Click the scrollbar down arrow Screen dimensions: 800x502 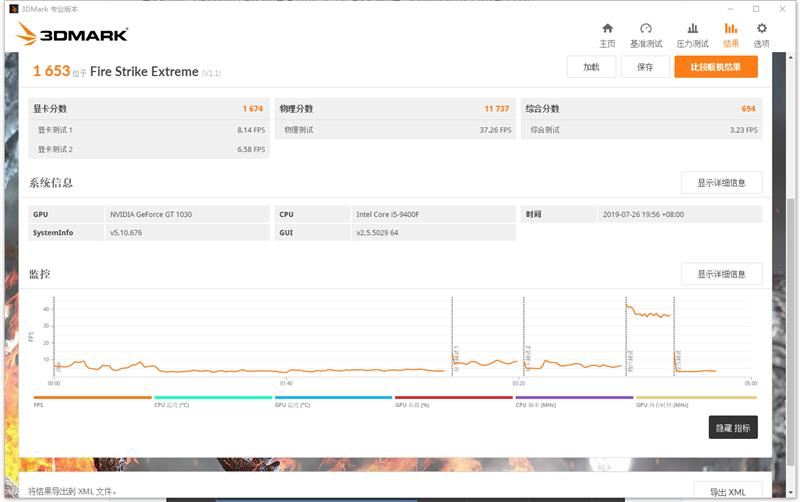791,492
